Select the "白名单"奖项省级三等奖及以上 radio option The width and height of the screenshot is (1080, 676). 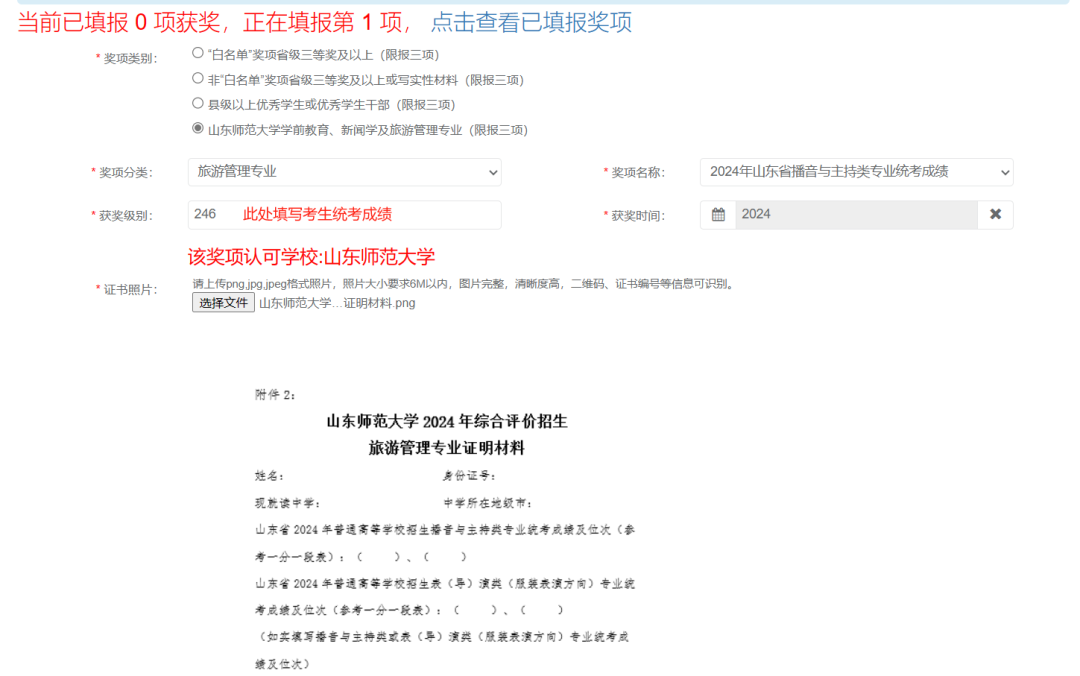coord(198,54)
